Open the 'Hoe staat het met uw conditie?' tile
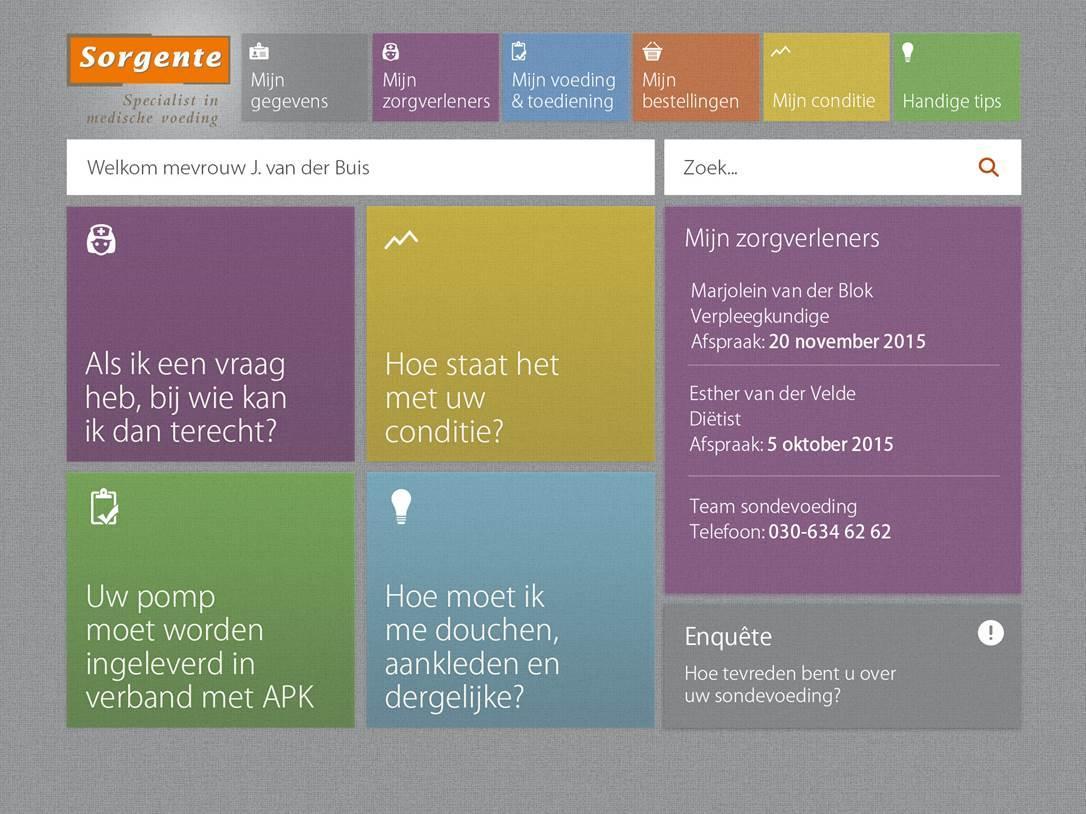The height and width of the screenshot is (814, 1086). click(510, 334)
